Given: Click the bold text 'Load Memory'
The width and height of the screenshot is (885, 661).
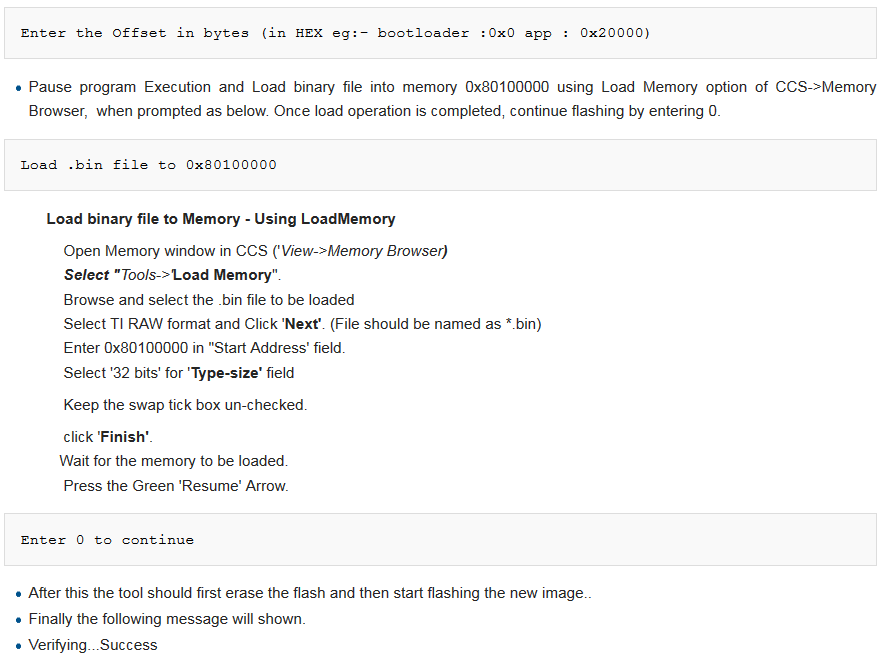Looking at the screenshot, I should tap(222, 275).
